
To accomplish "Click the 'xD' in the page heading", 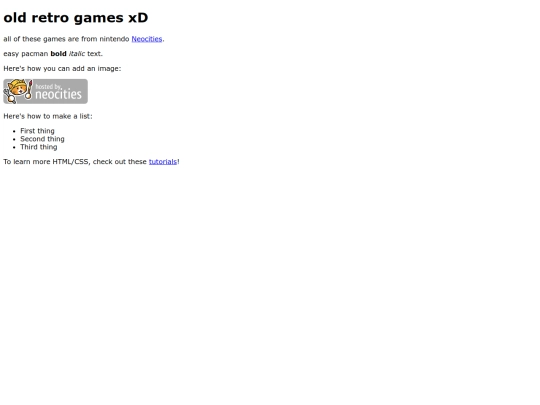I will (138, 18).
